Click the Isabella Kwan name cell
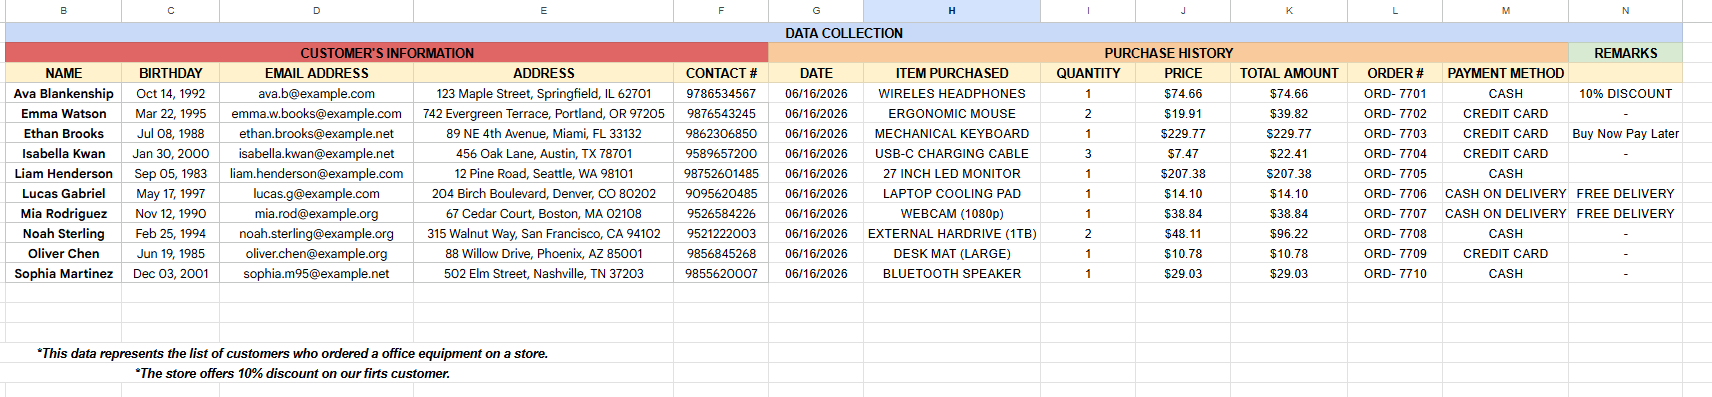 [63, 153]
